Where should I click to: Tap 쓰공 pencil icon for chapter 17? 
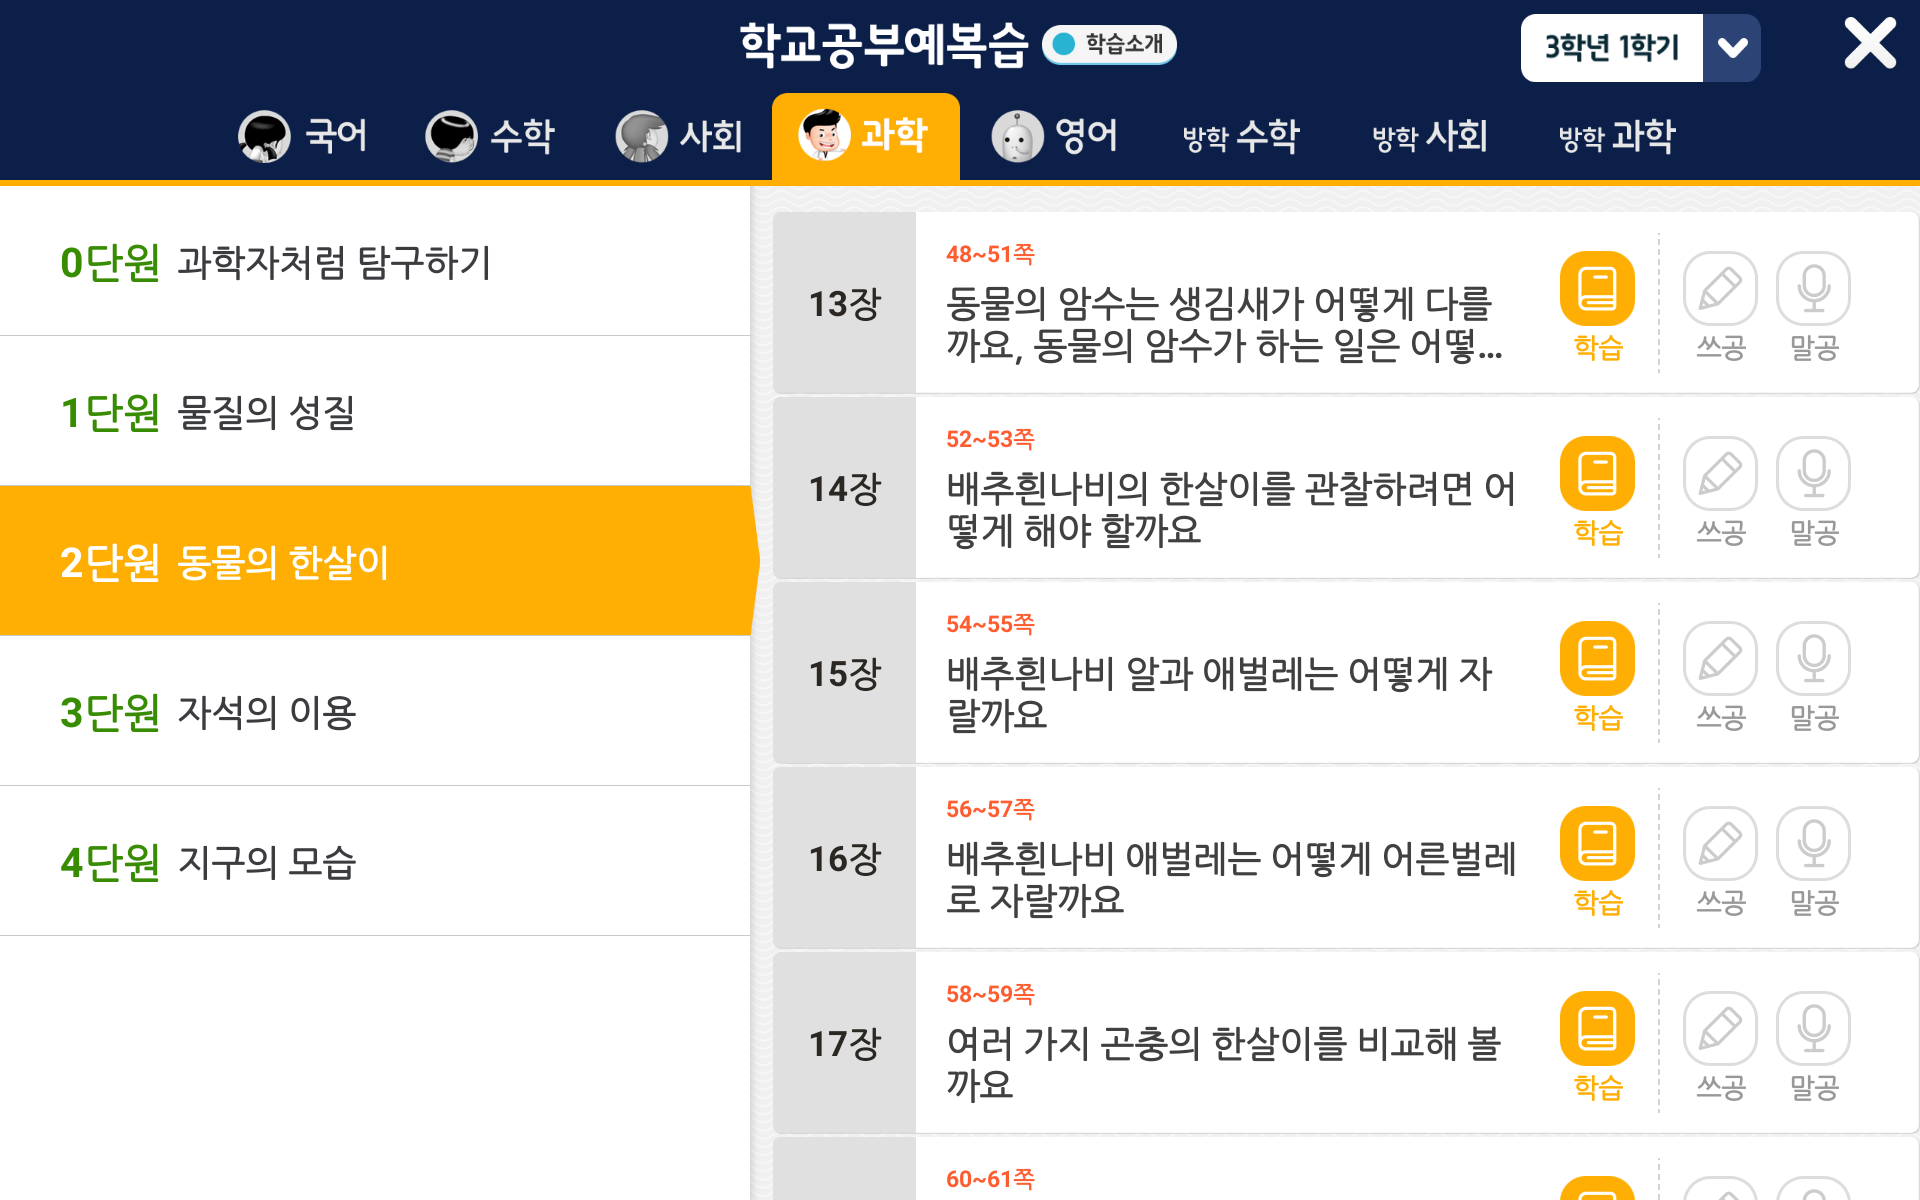pos(1720,1030)
